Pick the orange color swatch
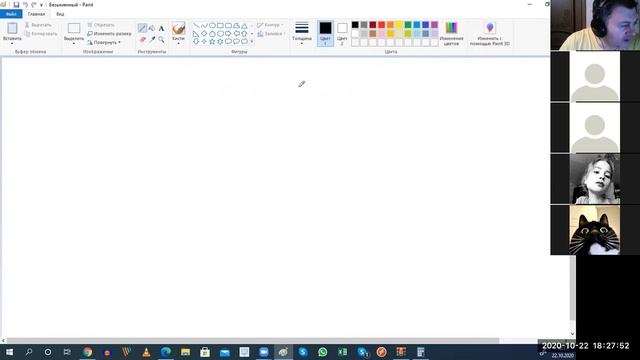This screenshot has width=640, height=360. [x=391, y=25]
